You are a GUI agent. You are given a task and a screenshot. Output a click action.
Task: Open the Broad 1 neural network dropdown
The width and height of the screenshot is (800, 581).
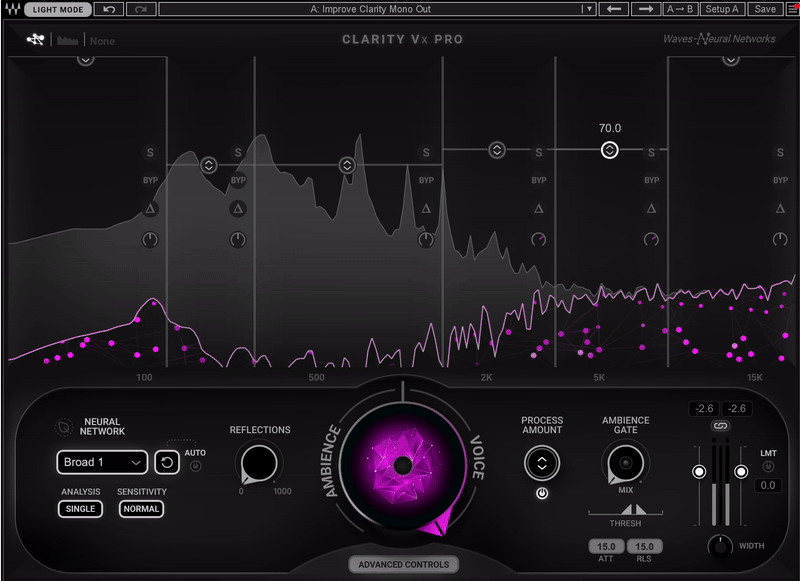102,463
